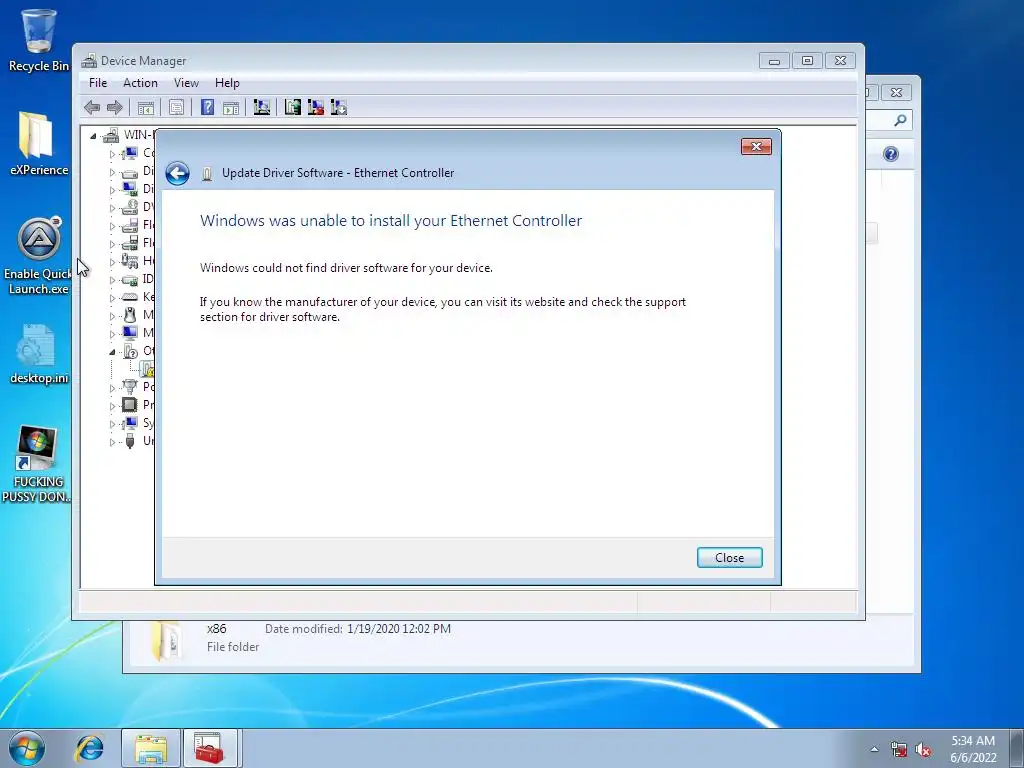Viewport: 1024px width, 768px height.
Task: Select the Other devices question-mark icon
Action: click(130, 351)
